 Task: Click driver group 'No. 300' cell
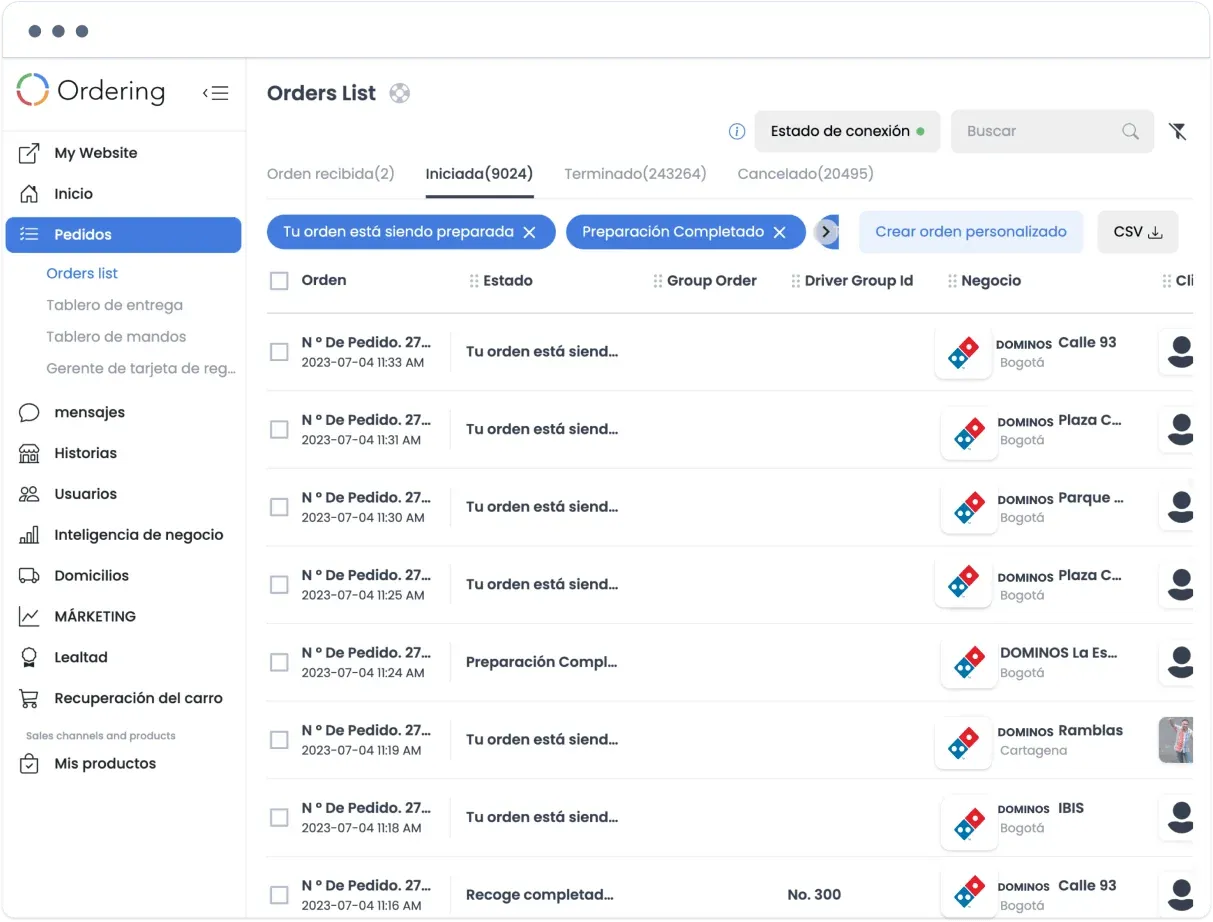pyautogui.click(x=814, y=895)
